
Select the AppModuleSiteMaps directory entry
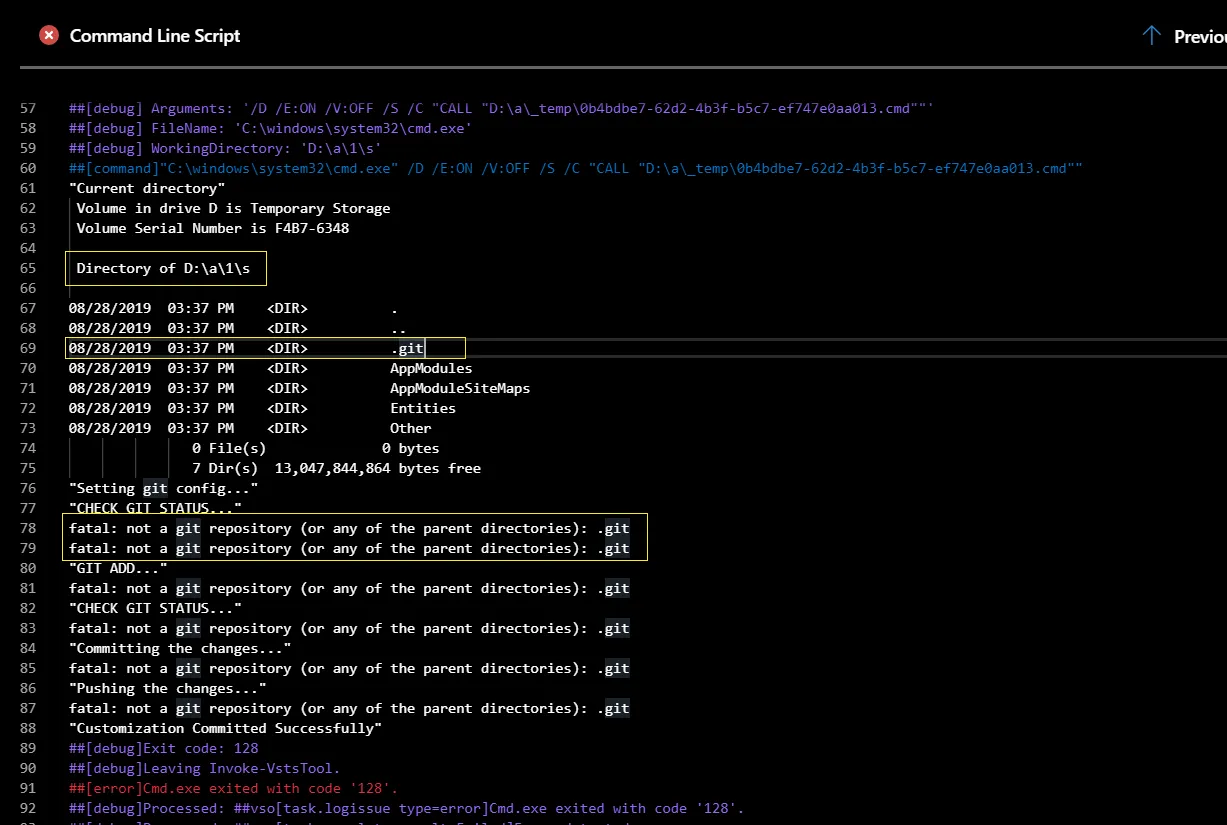(x=299, y=388)
